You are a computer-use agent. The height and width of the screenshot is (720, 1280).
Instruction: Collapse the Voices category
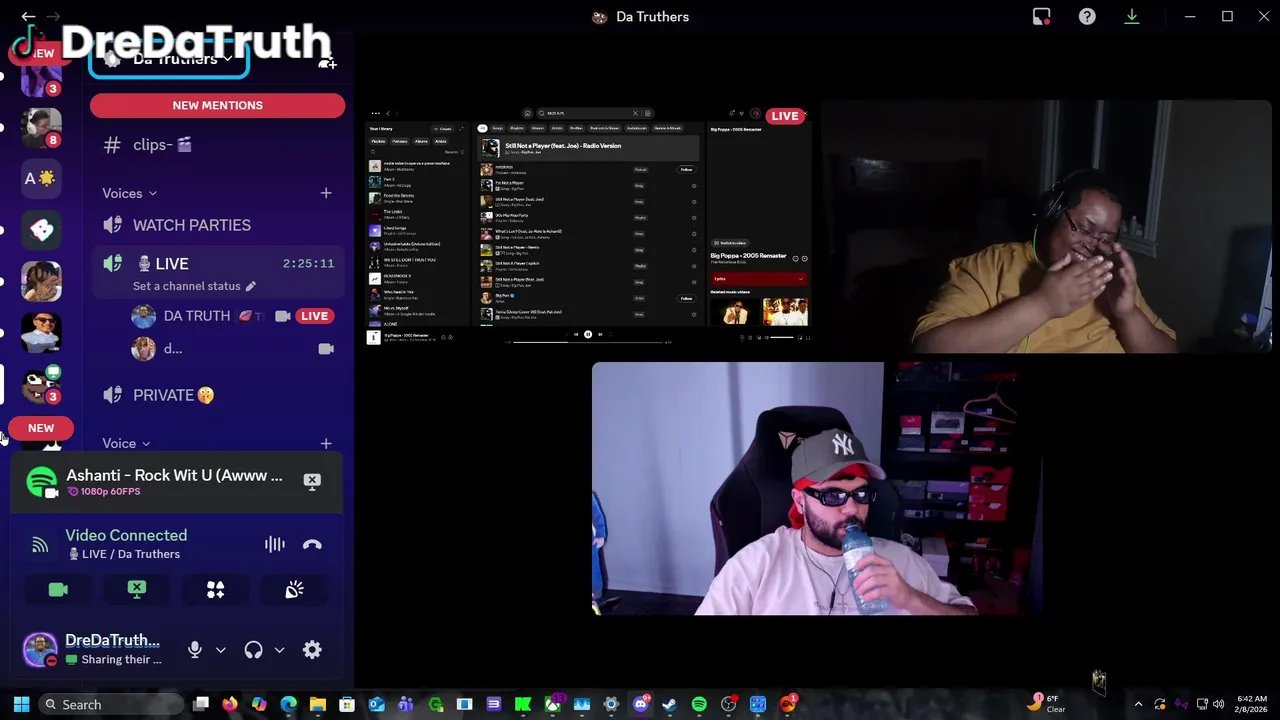coord(129,193)
